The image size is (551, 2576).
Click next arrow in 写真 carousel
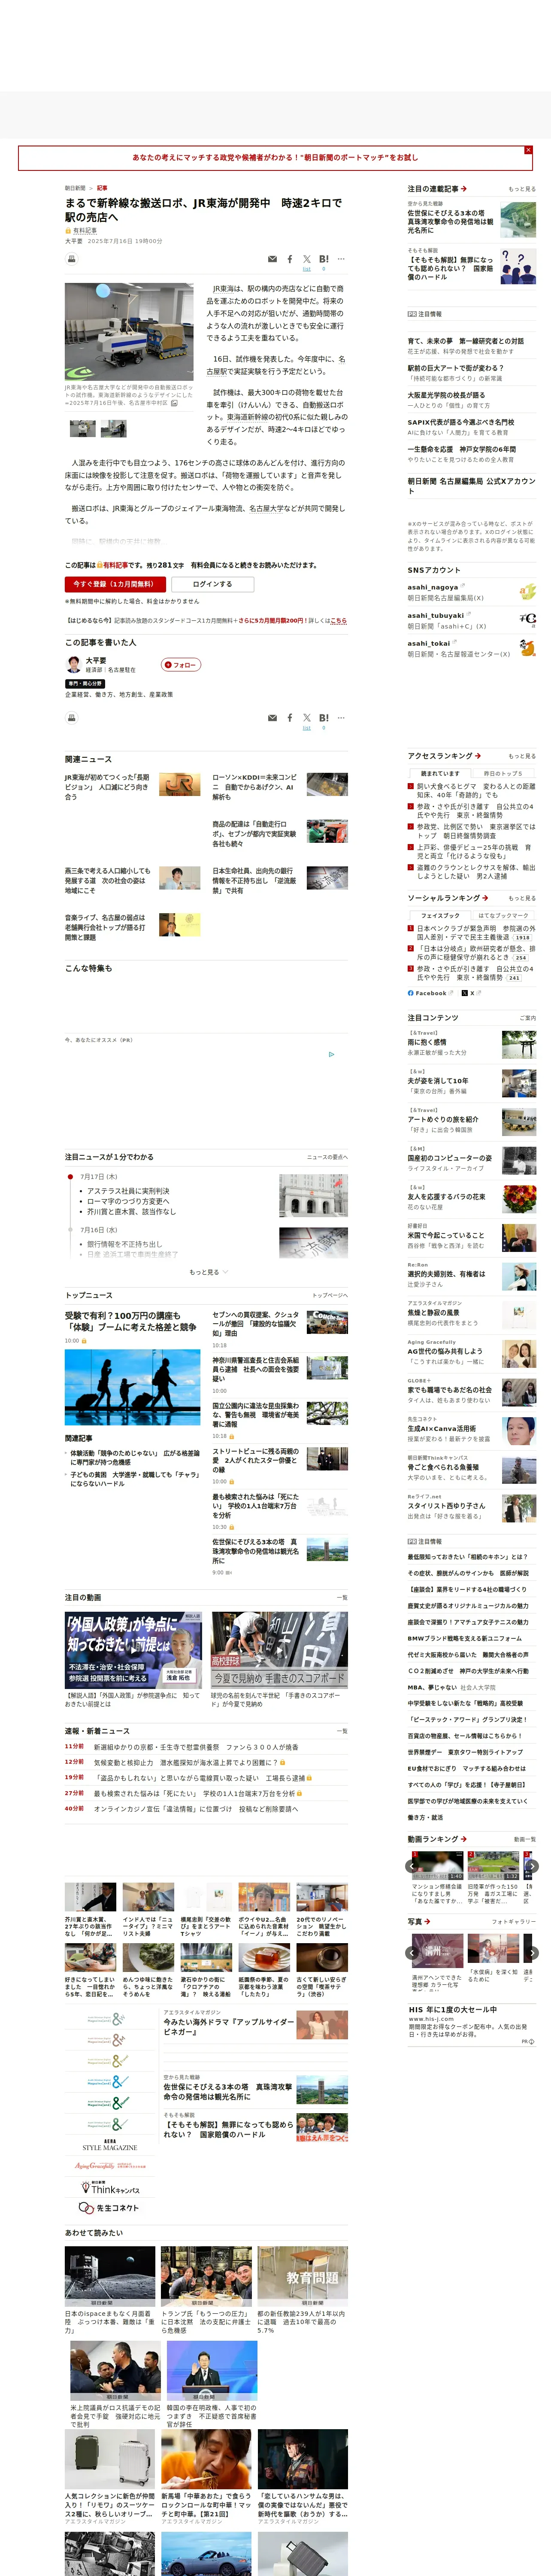[532, 1952]
